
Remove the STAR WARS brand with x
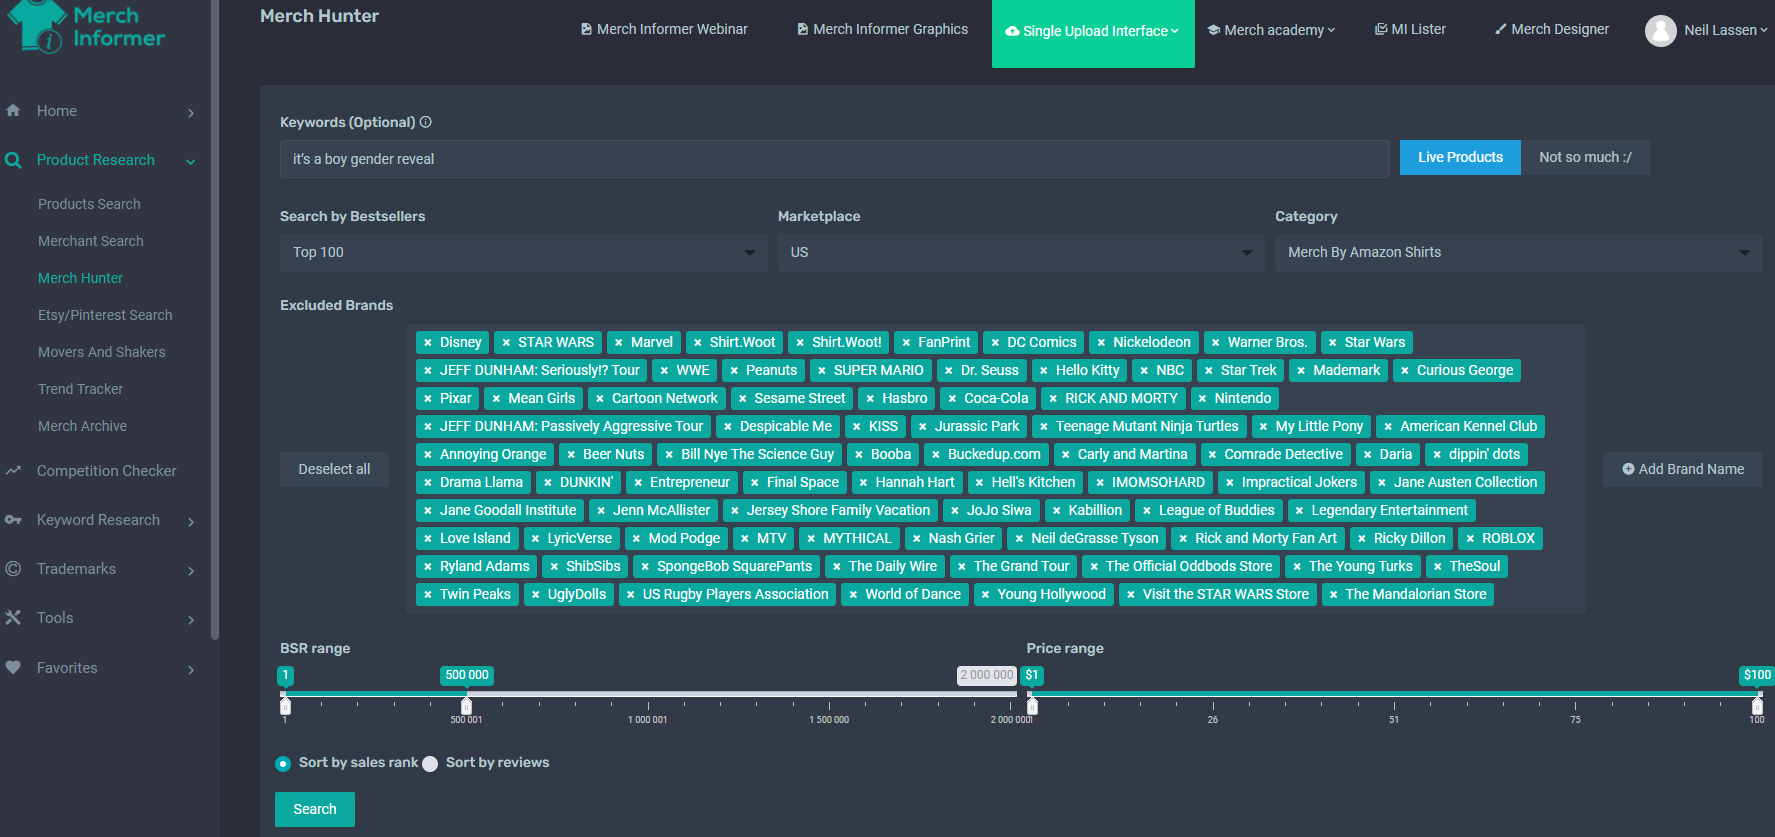(x=506, y=343)
